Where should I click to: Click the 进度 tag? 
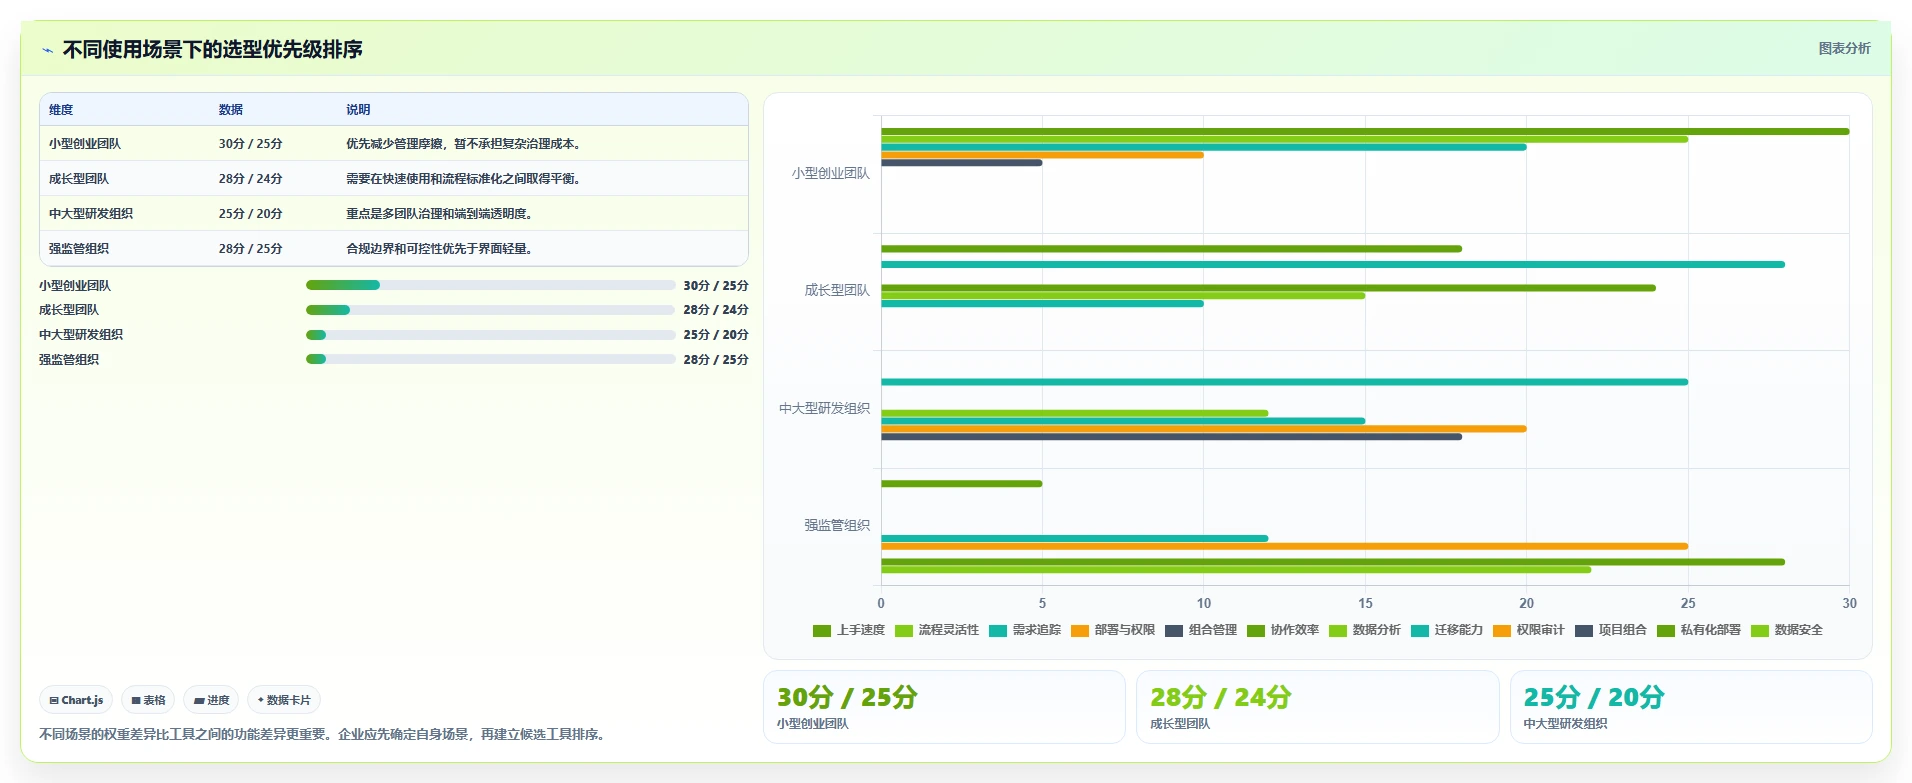pyautogui.click(x=211, y=700)
